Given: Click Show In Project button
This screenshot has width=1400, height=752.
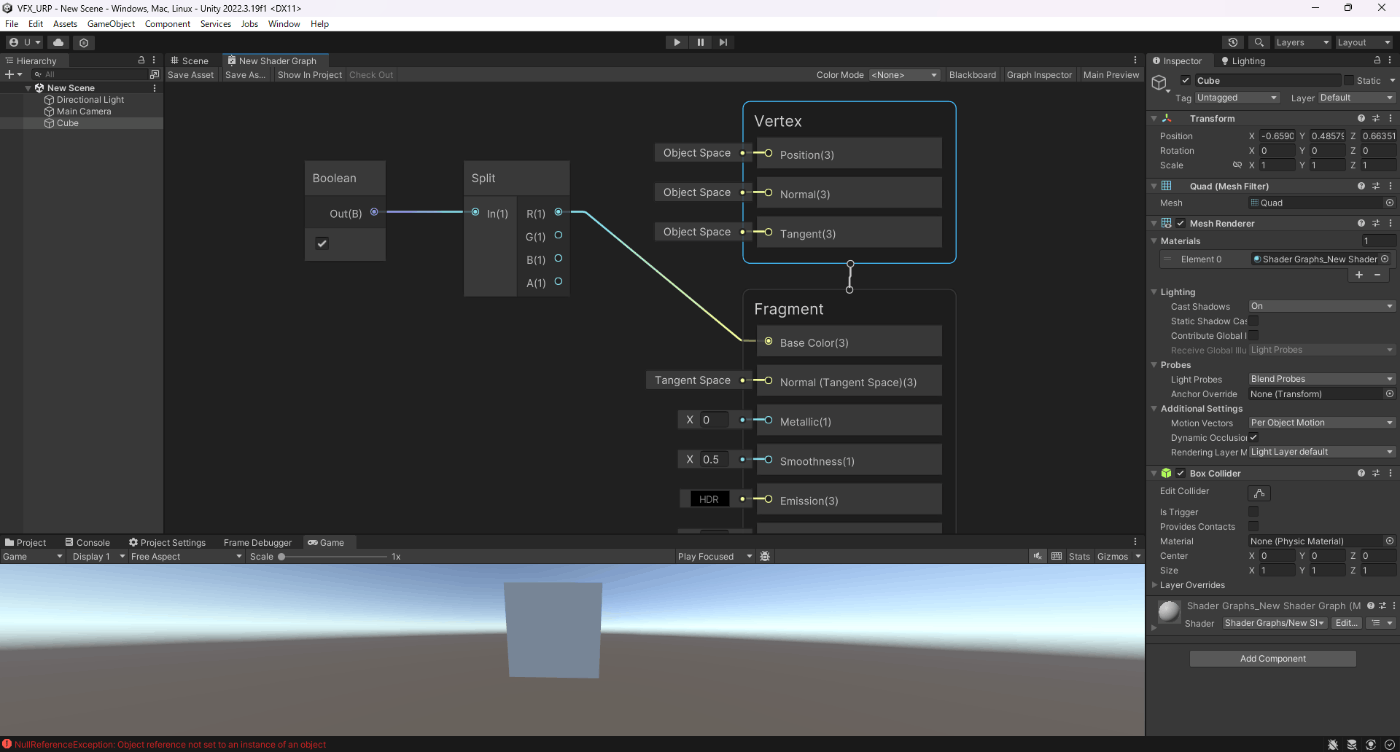Looking at the screenshot, I should click(x=309, y=75).
